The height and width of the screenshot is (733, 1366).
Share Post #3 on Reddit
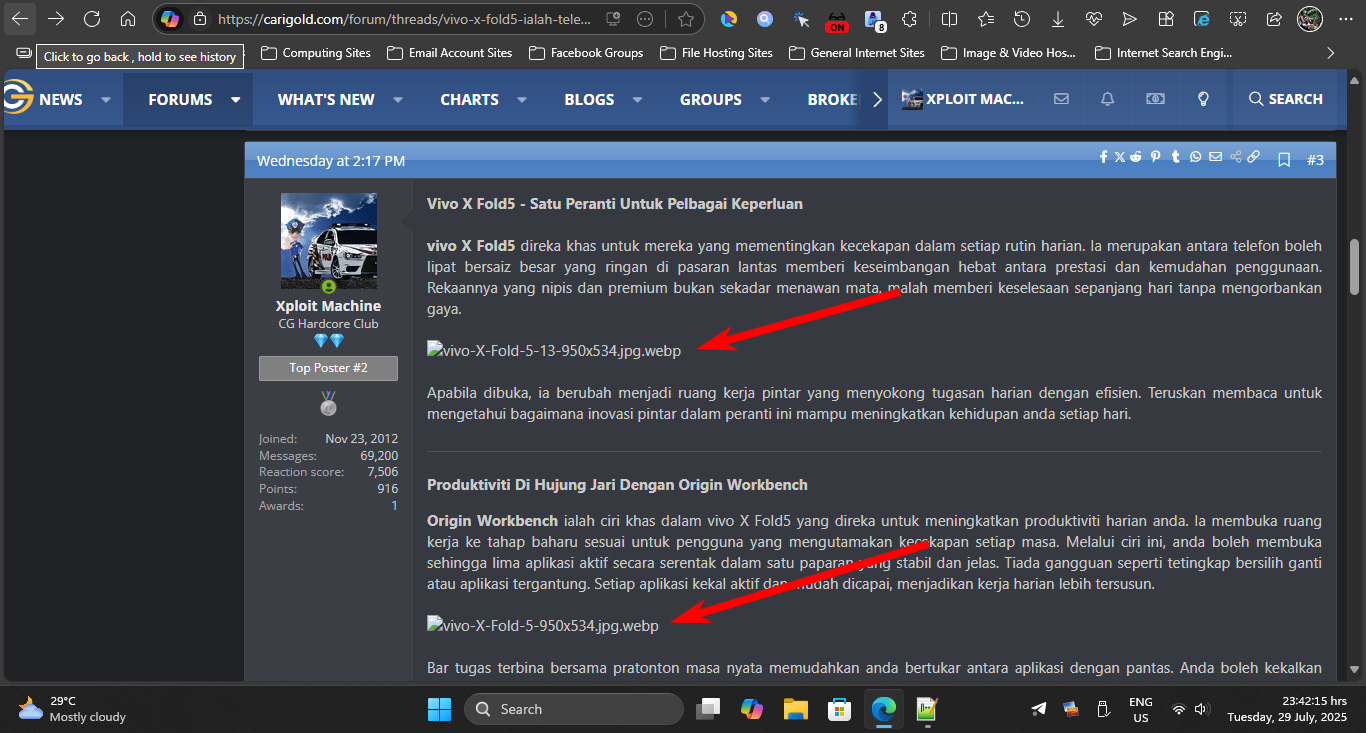[x=1137, y=157]
